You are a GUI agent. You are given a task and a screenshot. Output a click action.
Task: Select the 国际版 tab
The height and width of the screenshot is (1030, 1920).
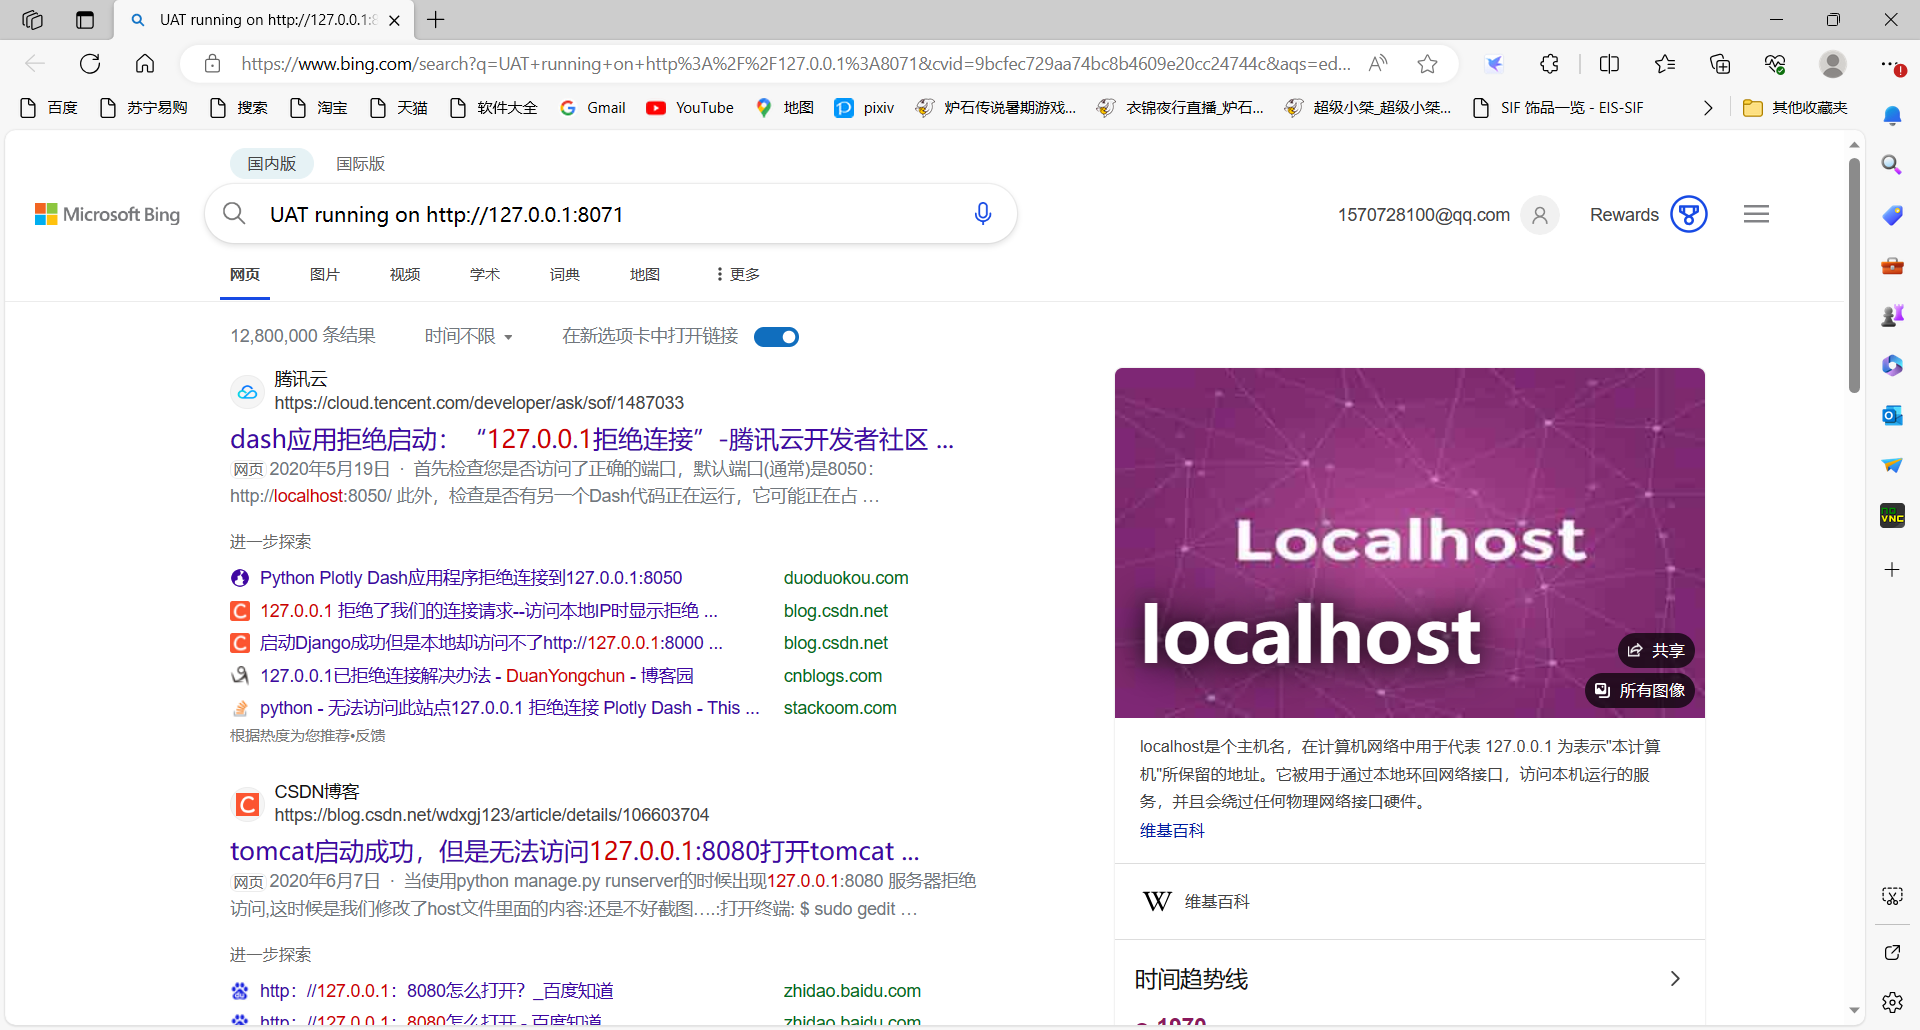point(360,163)
